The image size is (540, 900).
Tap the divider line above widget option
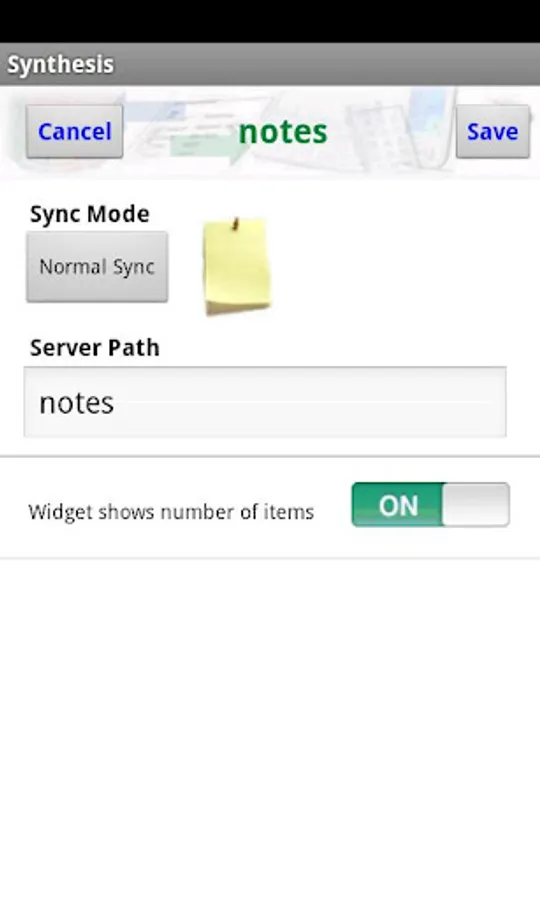[270, 457]
